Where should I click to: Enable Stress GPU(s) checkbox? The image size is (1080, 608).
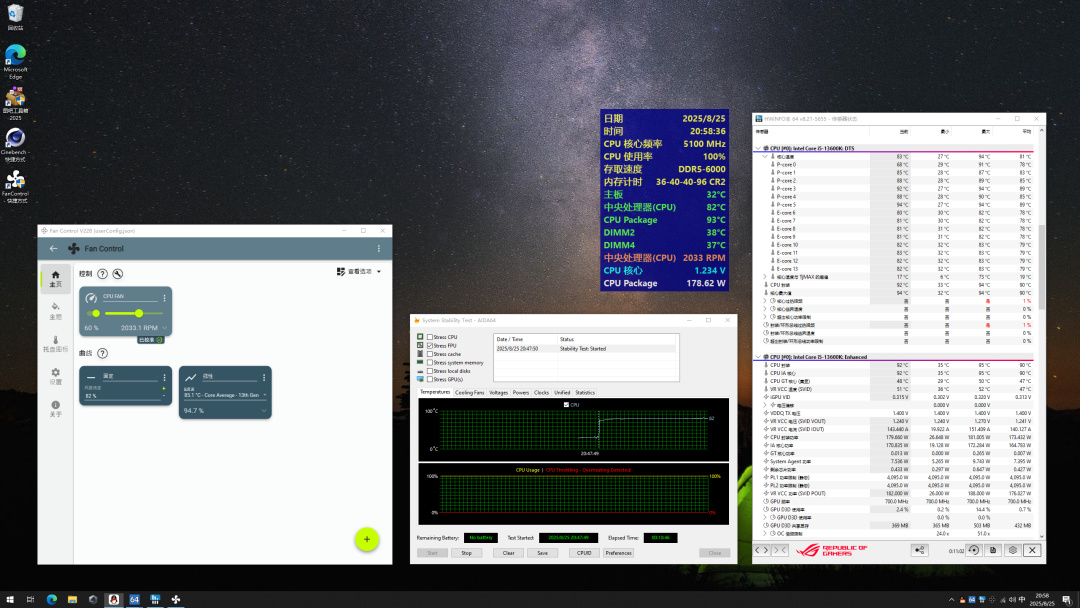(430, 379)
